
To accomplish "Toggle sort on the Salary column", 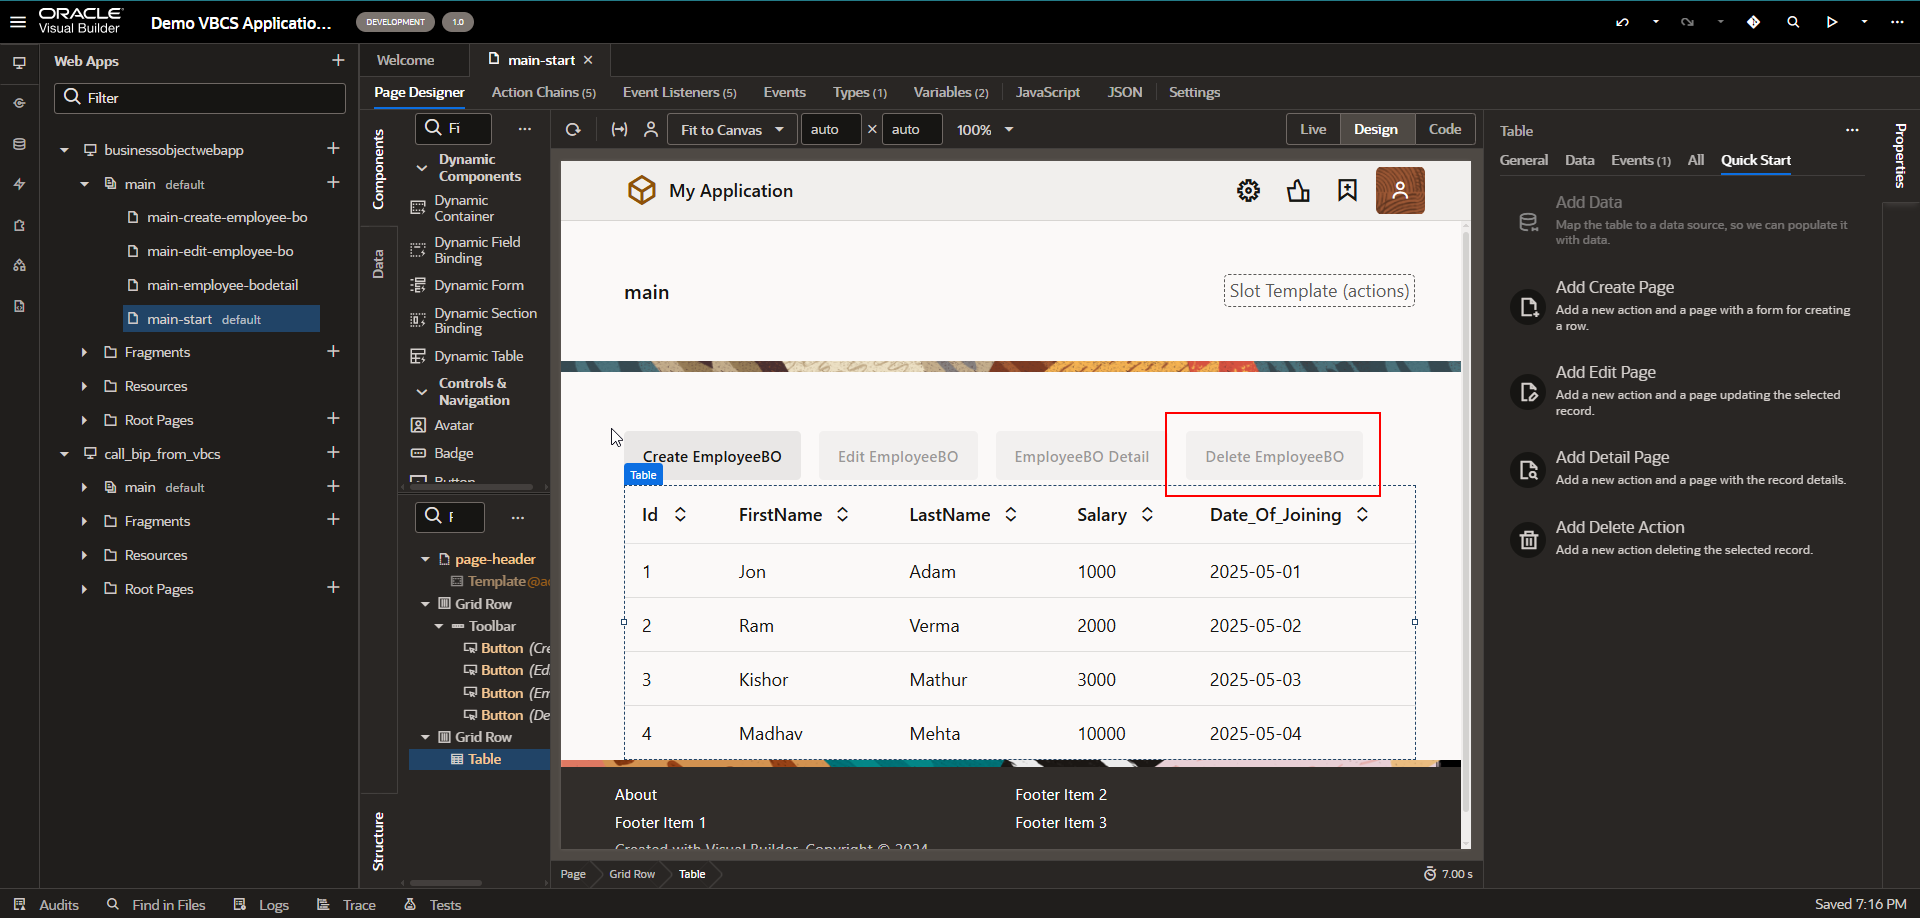I will coord(1147,514).
